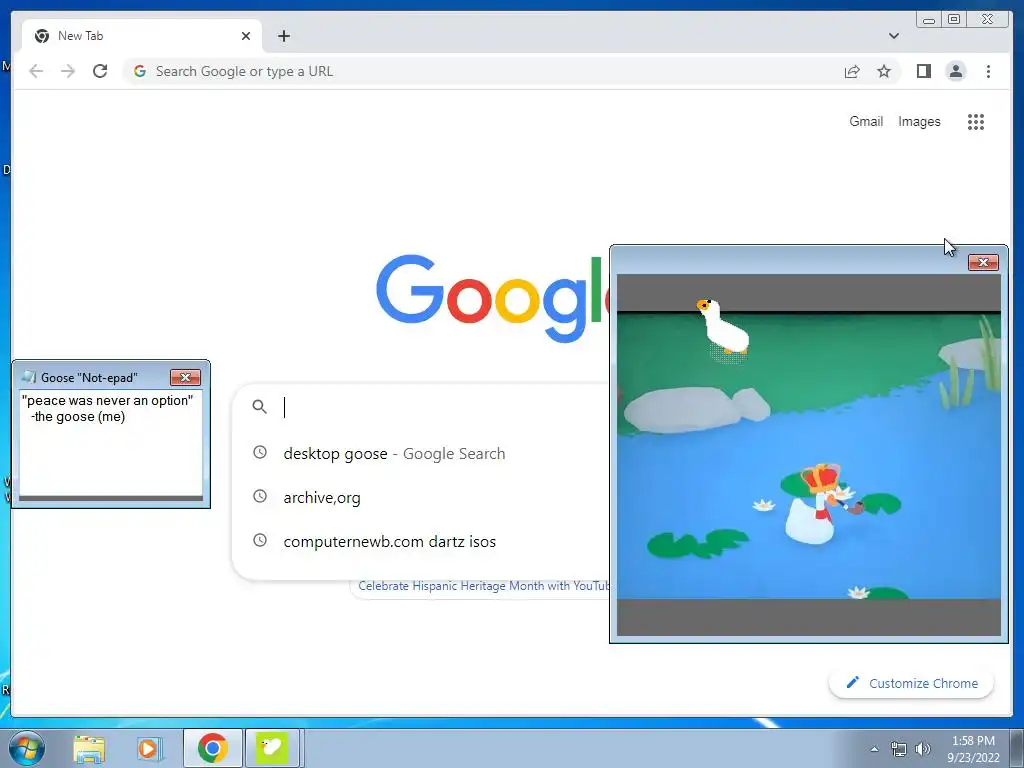Close the New Tab tab
This screenshot has height=768, width=1024.
click(x=246, y=36)
